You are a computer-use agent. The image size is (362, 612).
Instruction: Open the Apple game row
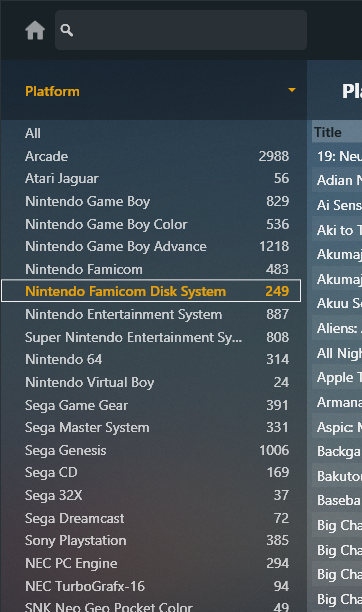click(337, 377)
